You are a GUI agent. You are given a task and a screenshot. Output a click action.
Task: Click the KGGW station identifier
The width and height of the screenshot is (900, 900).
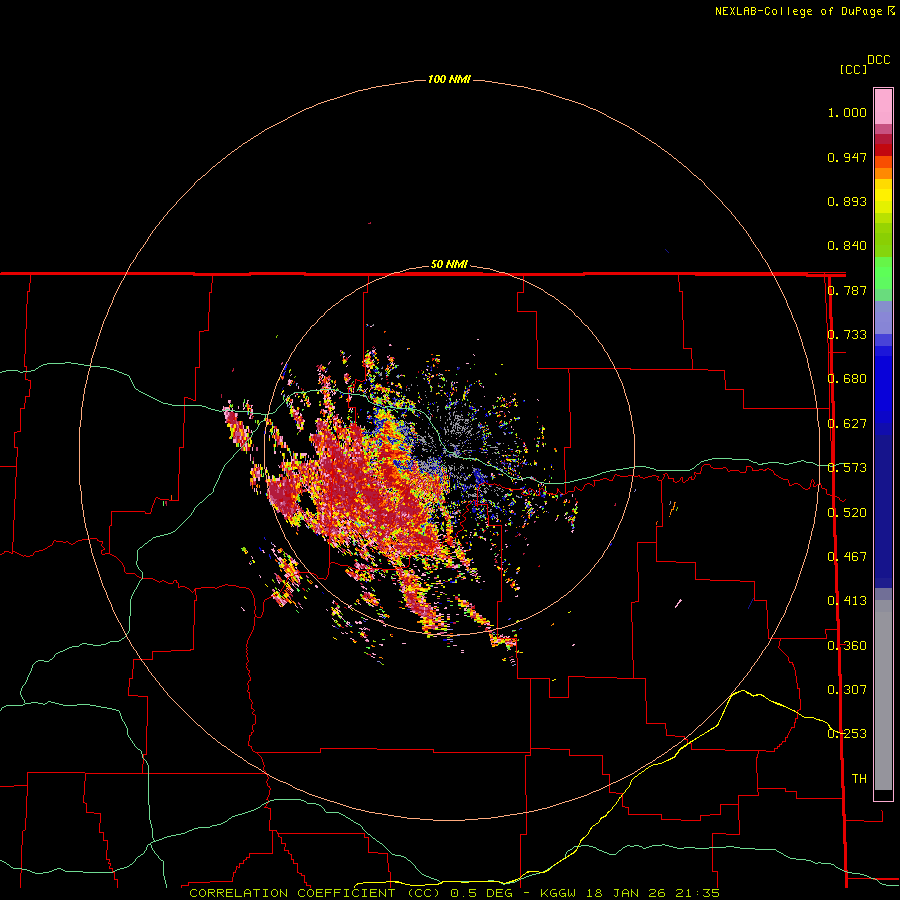[558, 893]
